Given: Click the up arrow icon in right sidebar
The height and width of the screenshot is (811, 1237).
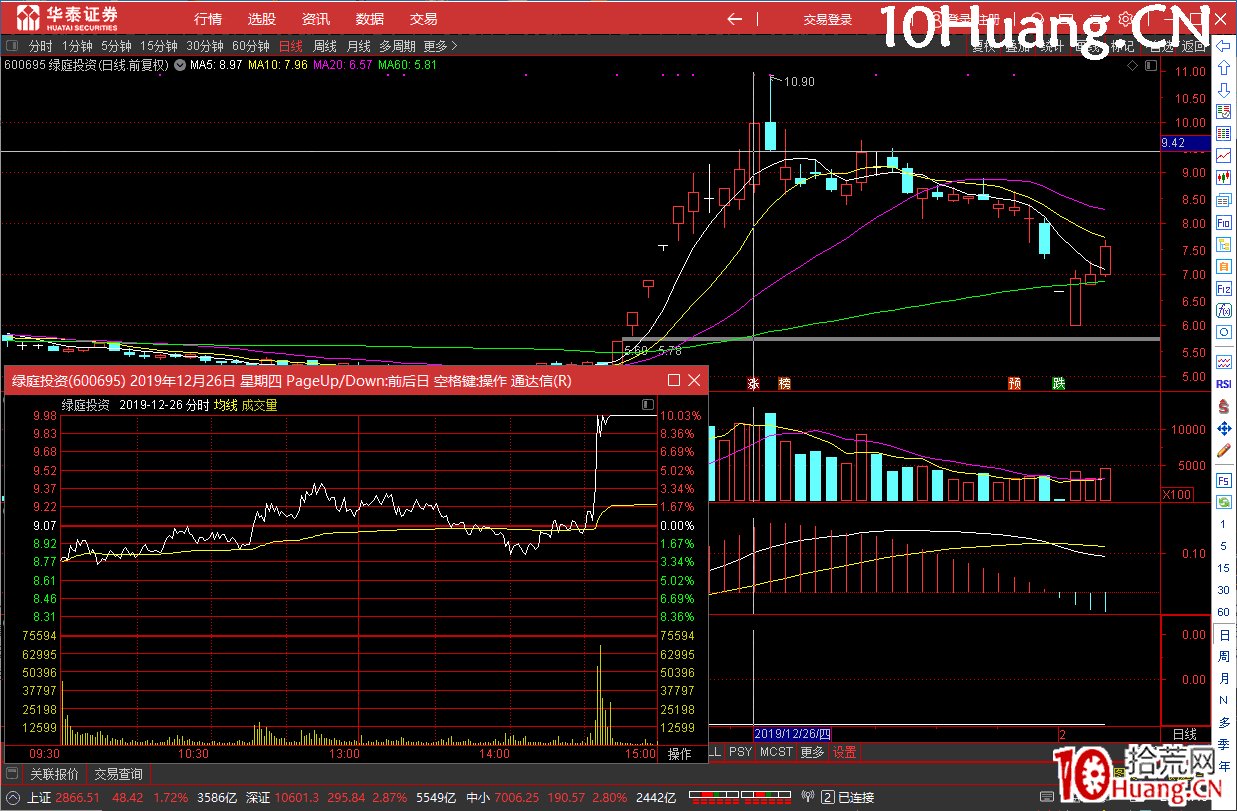Looking at the screenshot, I should point(1223,68).
